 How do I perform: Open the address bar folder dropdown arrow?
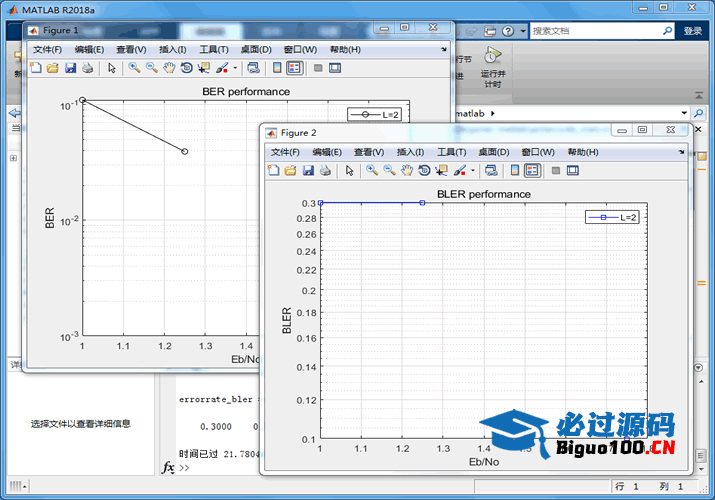coord(684,113)
